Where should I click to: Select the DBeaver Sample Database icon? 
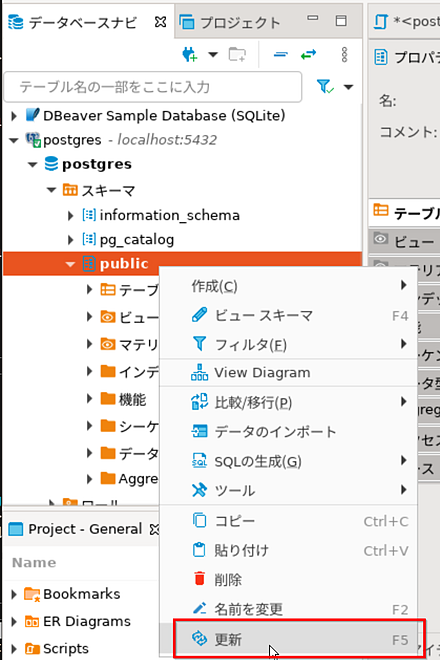pyautogui.click(x=32, y=115)
